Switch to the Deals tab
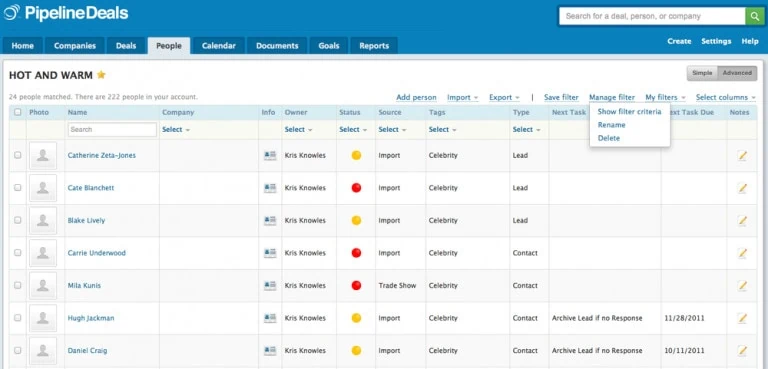The height and width of the screenshot is (369, 768). tap(126, 46)
